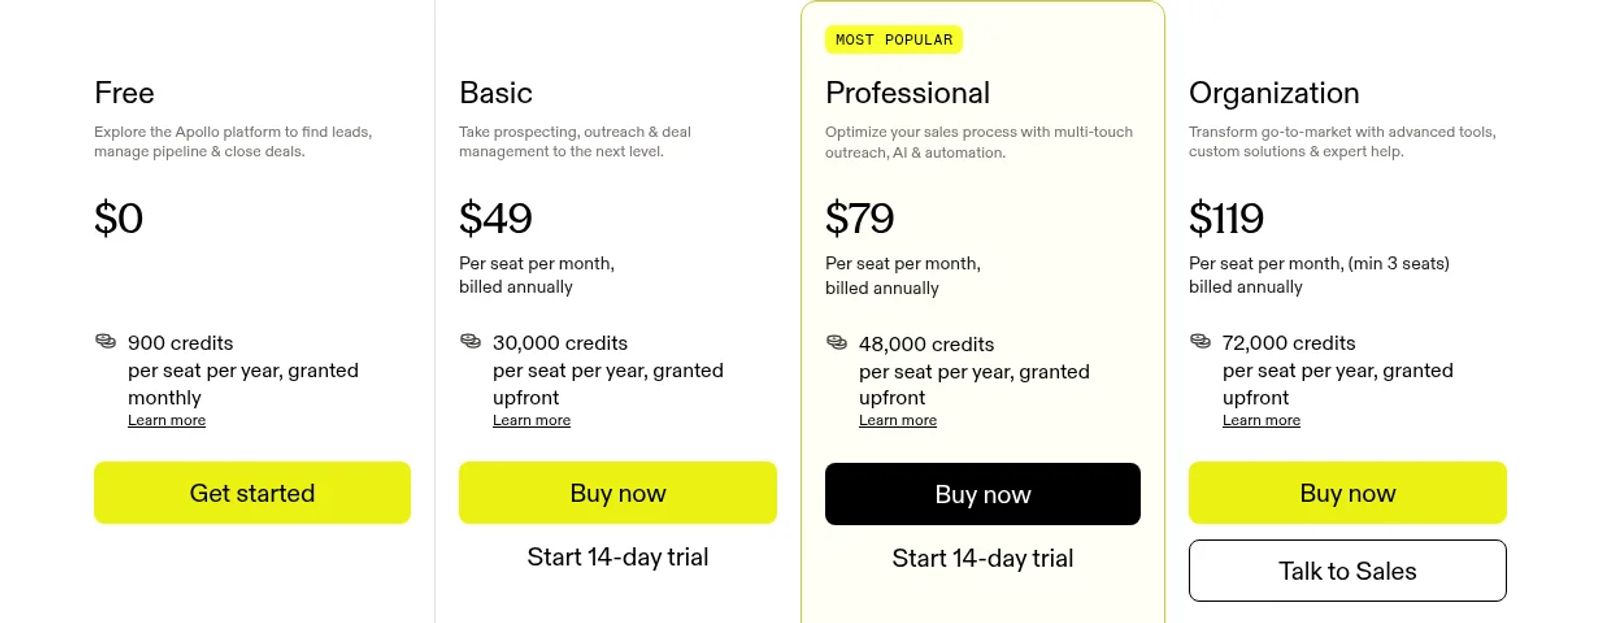Screen dimensions: 1600x623
Task: Click the coins icon beside 30,000 credits
Action: pyautogui.click(x=470, y=341)
